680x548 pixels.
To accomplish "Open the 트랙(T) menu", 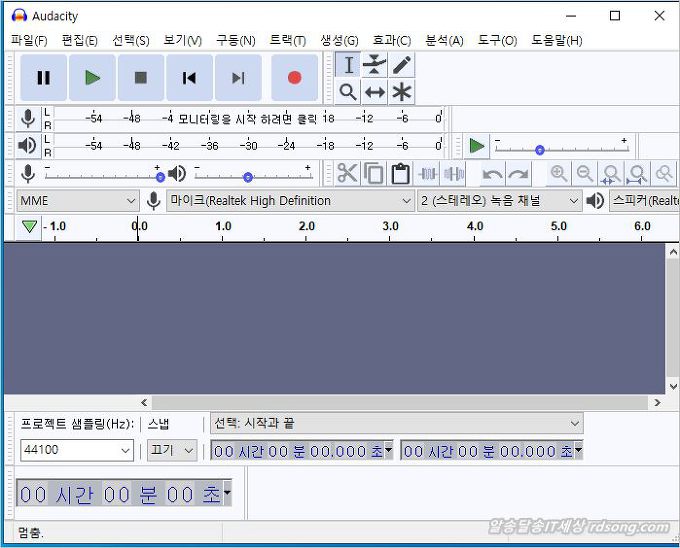I will [x=288, y=40].
